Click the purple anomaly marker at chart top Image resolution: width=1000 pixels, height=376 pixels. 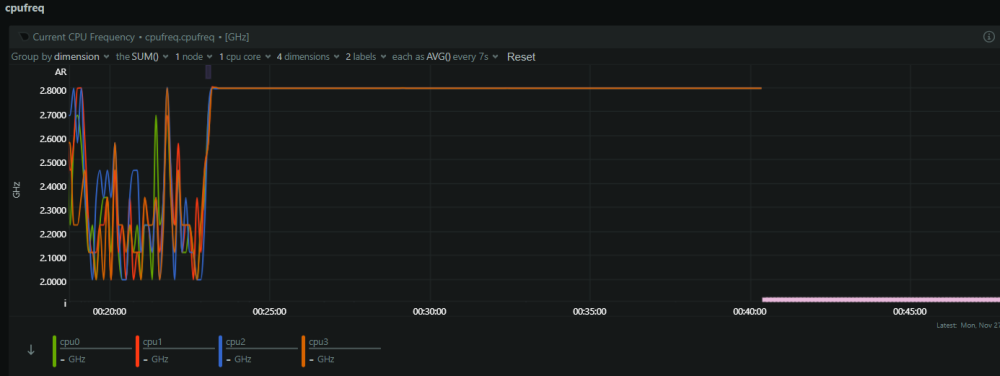(x=208, y=72)
